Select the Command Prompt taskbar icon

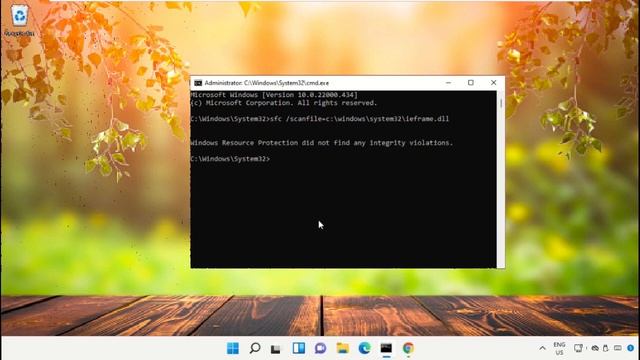point(386,348)
